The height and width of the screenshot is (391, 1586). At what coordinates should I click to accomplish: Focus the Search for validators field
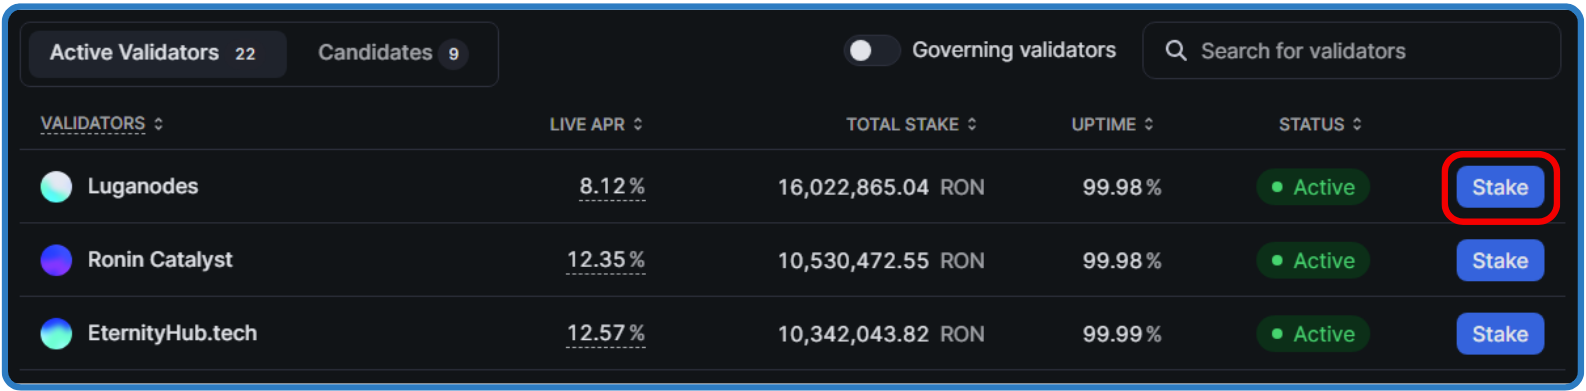pyautogui.click(x=1351, y=51)
